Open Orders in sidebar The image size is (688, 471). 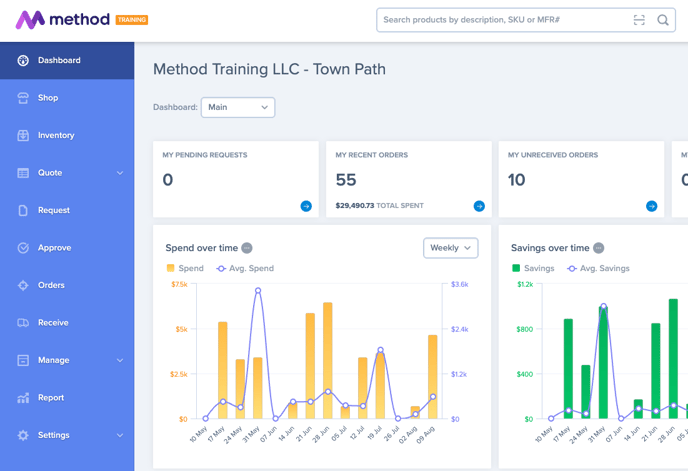(x=67, y=285)
